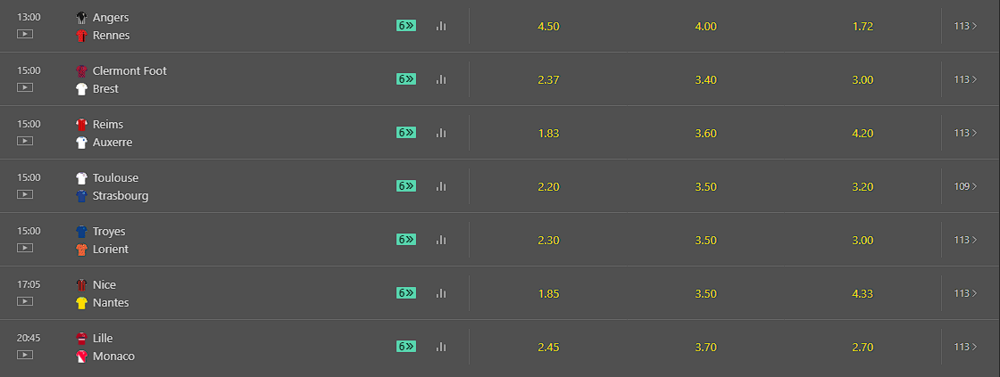Select Nantes away win odds 4.33
Screen dimensions: 1000x377
863,294
